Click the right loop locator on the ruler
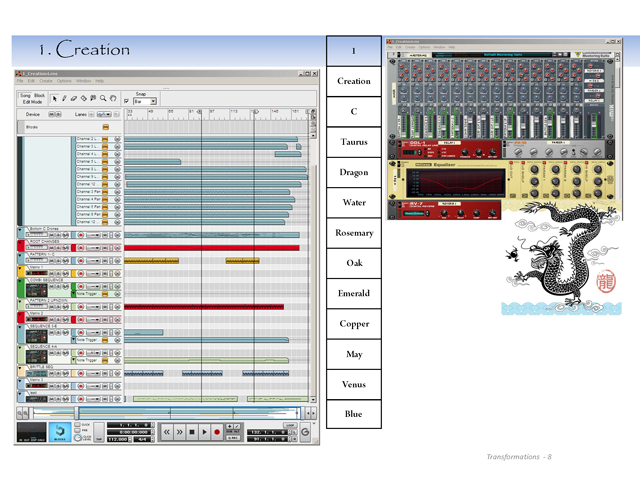Viewport: 640px width, 480px height. point(255,111)
